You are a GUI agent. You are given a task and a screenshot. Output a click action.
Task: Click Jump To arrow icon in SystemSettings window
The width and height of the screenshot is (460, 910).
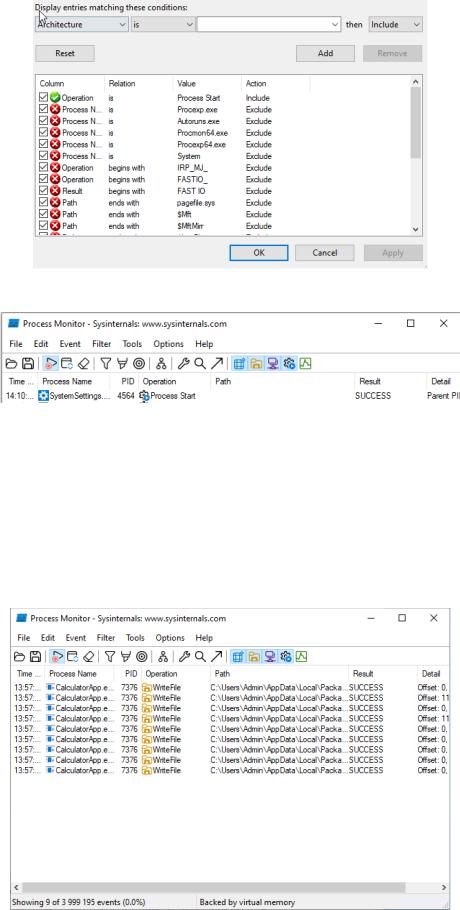(217, 364)
